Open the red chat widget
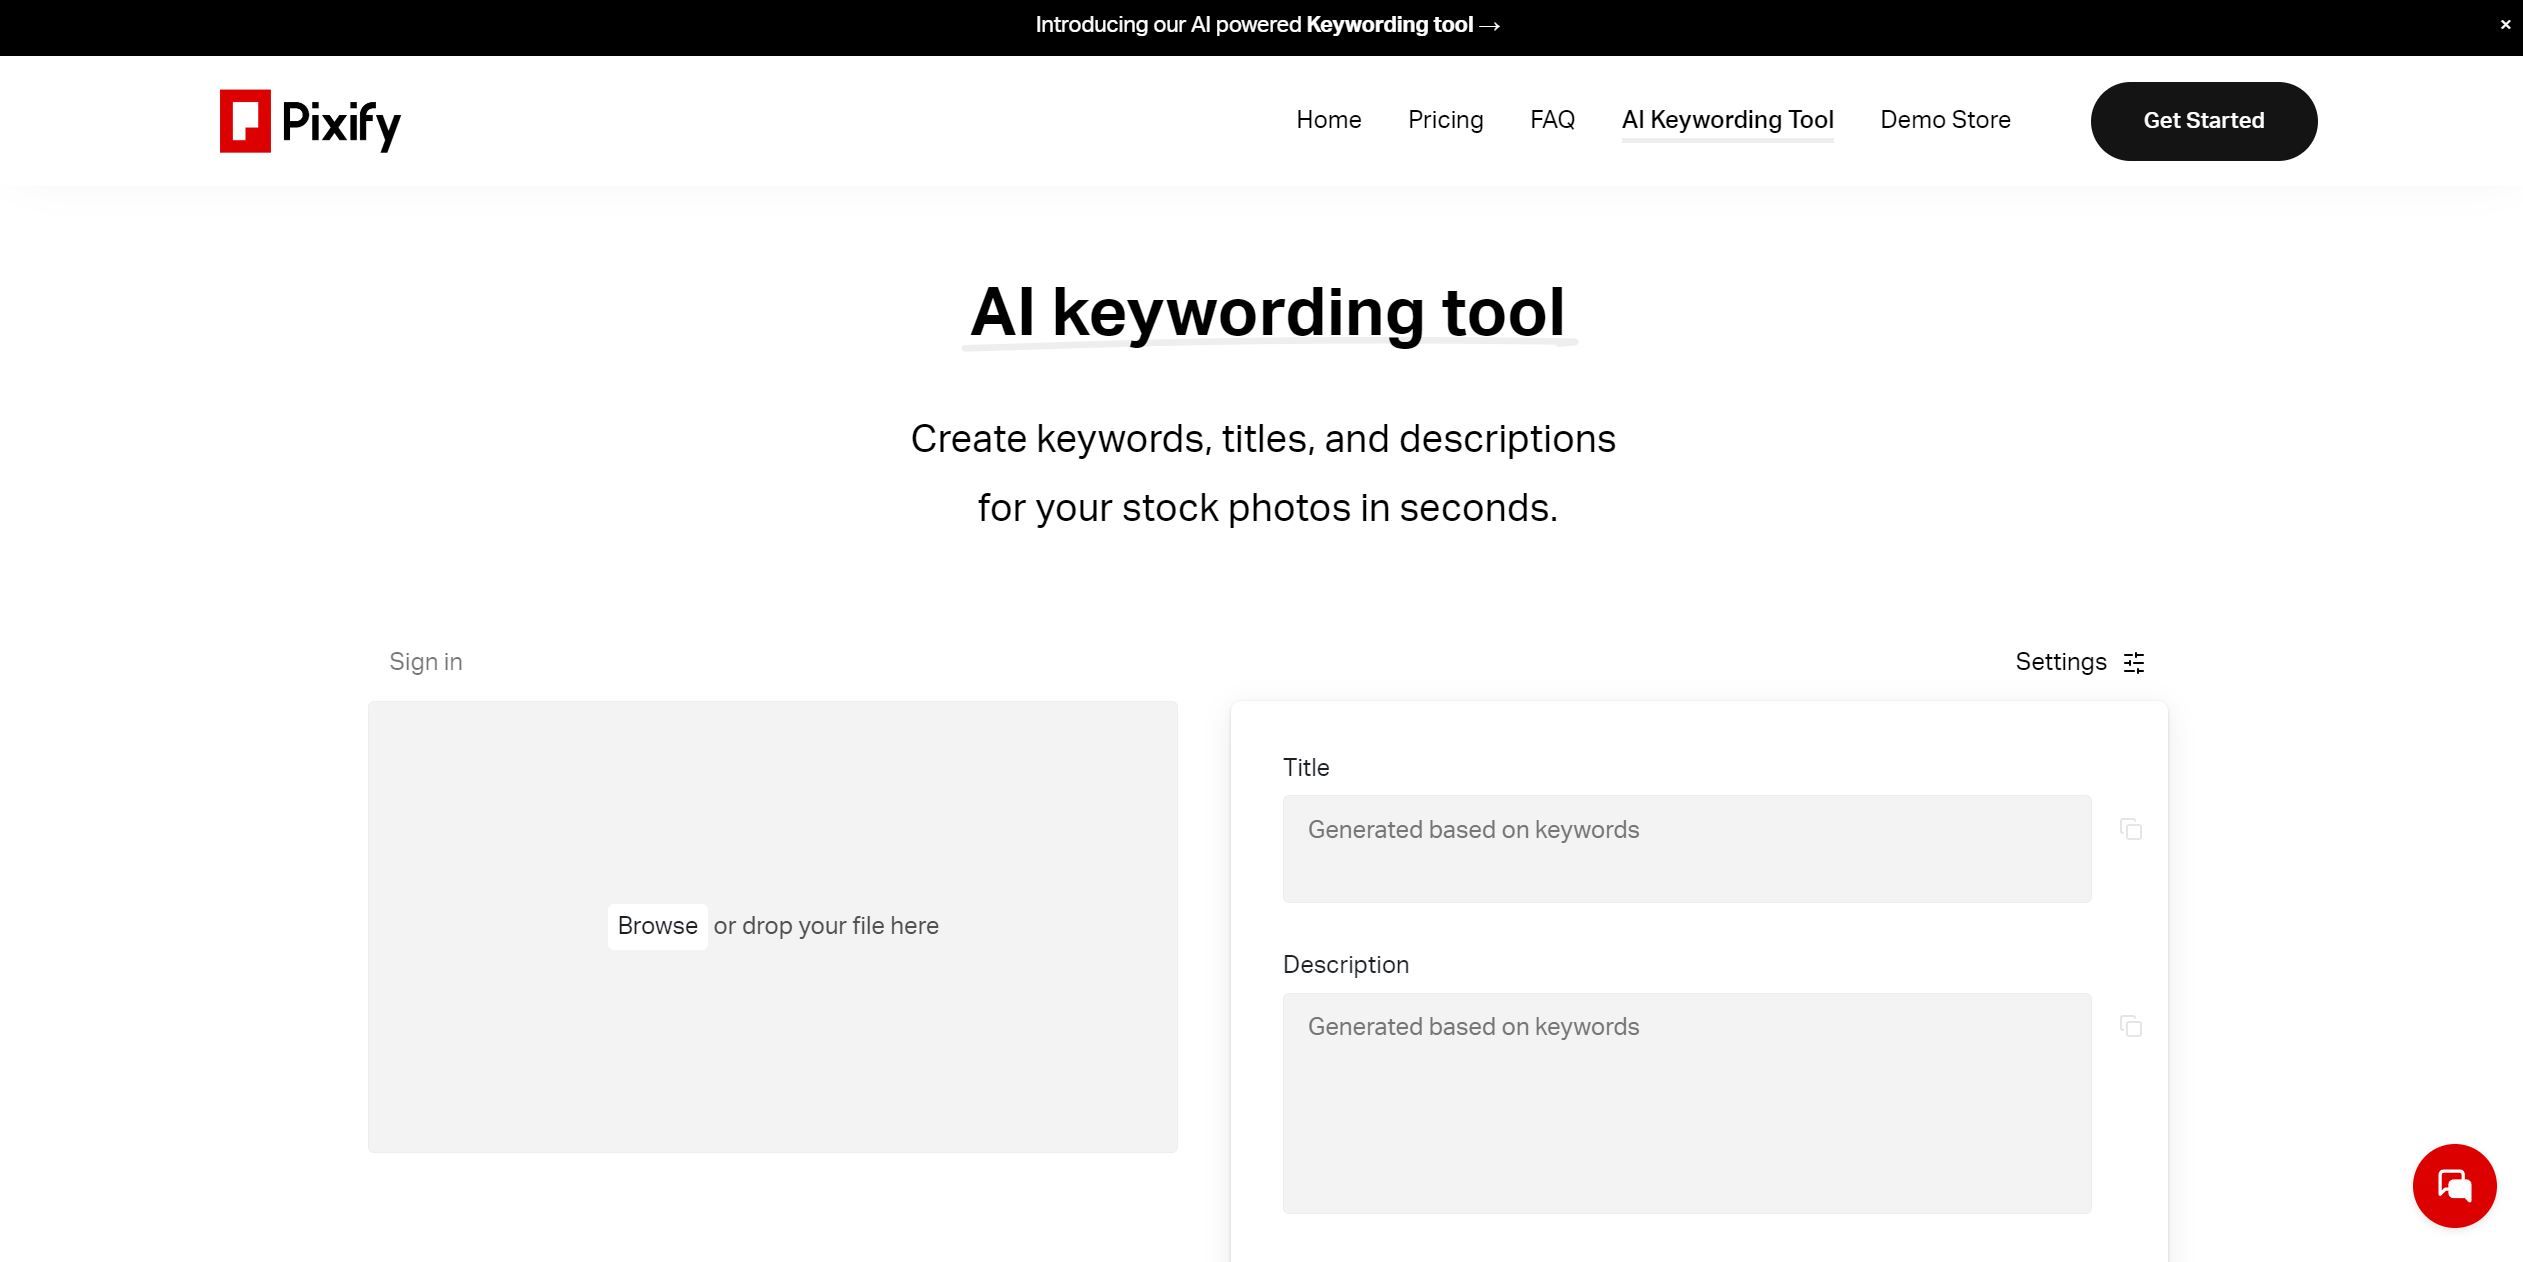The image size is (2523, 1262). tap(2453, 1186)
